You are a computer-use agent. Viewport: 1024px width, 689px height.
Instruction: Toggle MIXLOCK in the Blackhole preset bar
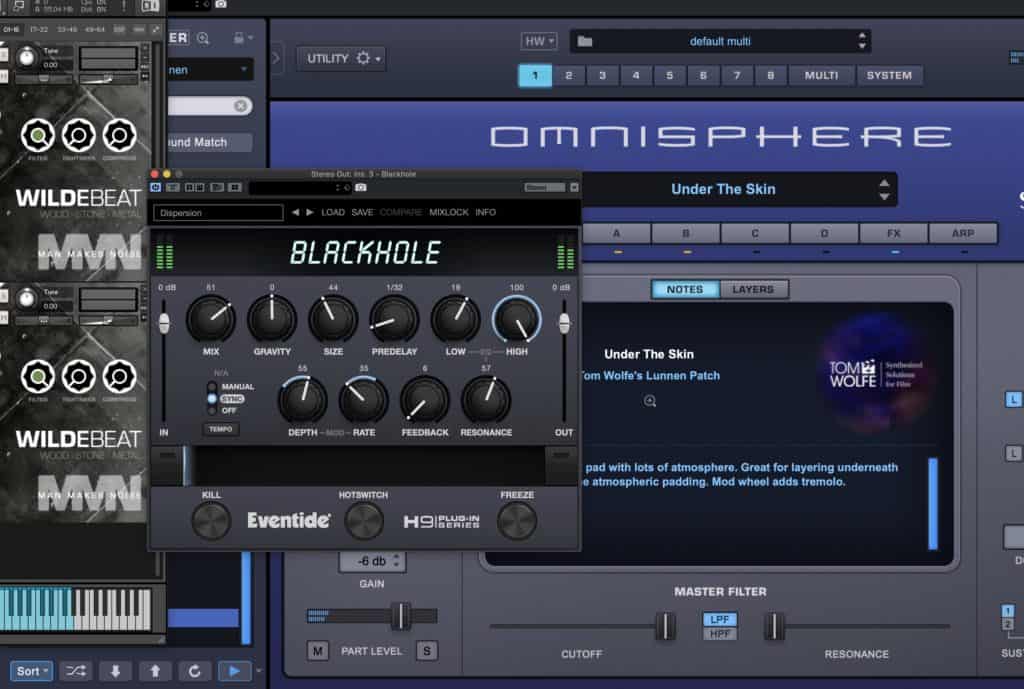(449, 212)
